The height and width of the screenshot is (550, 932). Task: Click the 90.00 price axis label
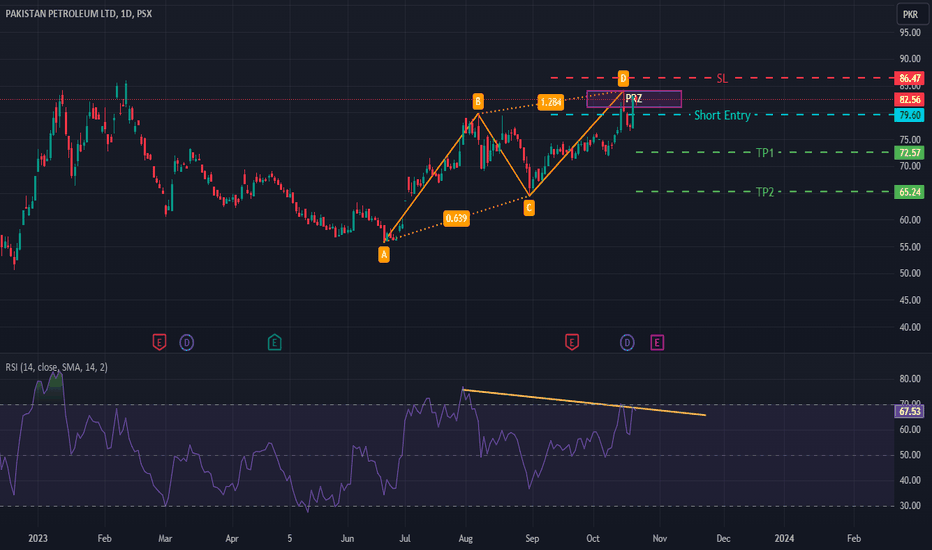point(910,59)
